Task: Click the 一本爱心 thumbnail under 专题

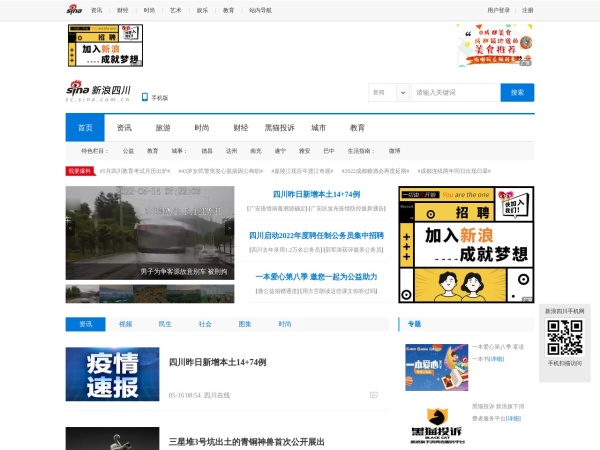Action: (x=437, y=367)
